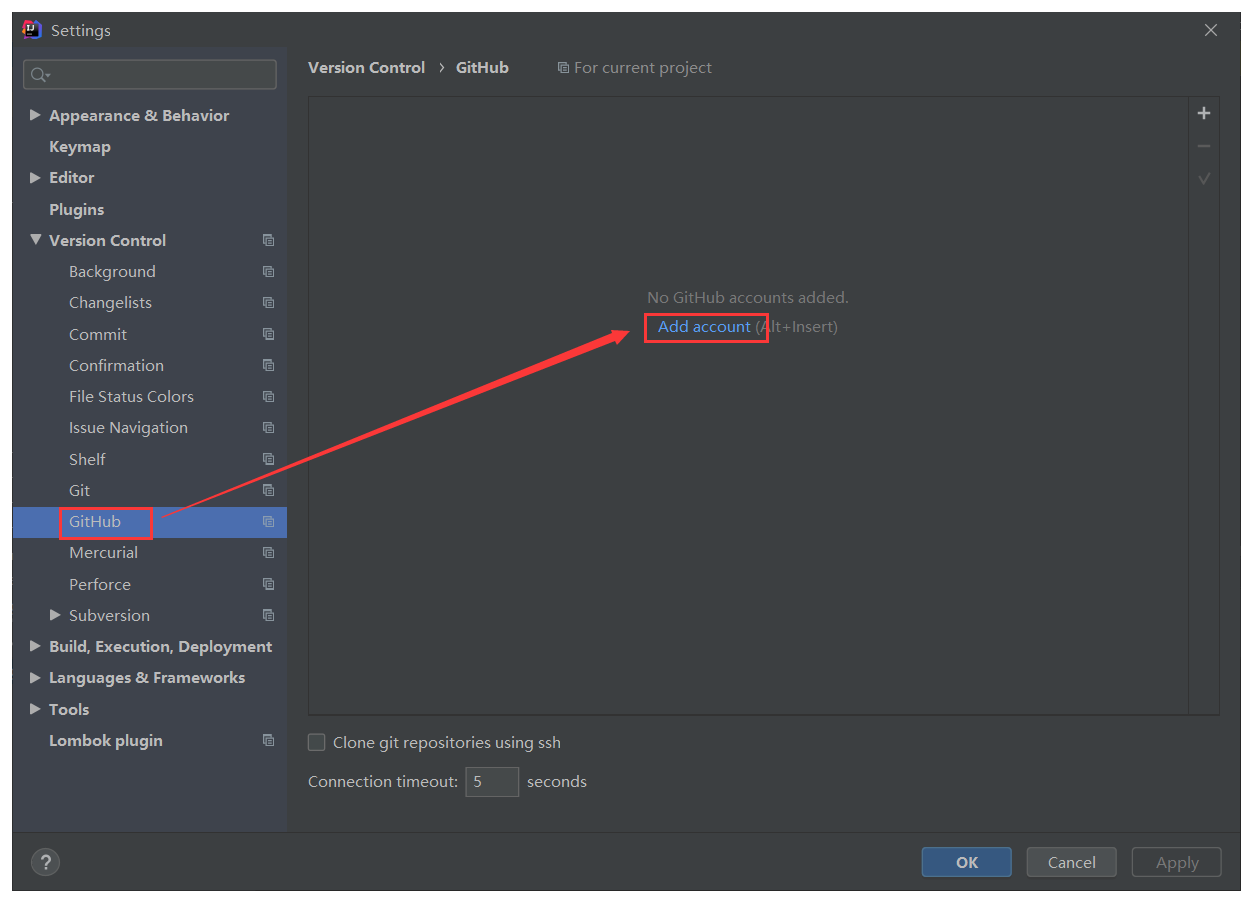This screenshot has width=1253, height=903.
Task: Click the minus remove account icon
Action: (x=1204, y=146)
